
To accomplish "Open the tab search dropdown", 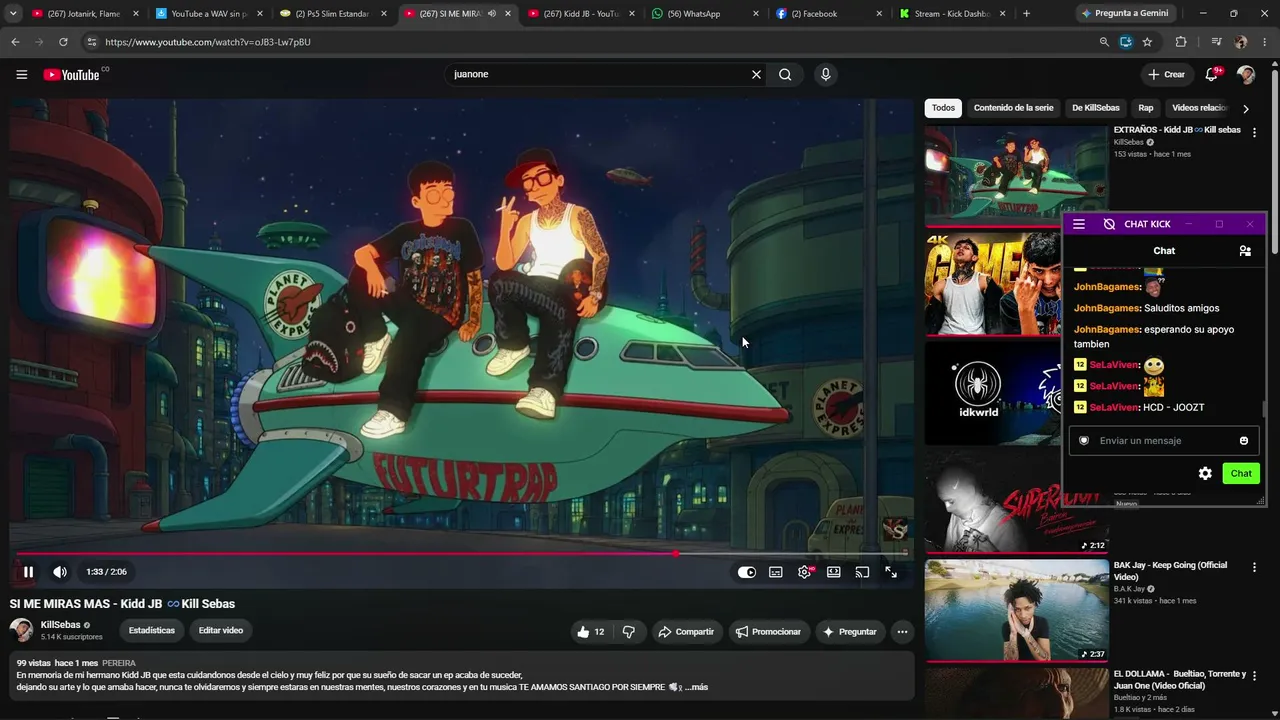I will (x=13, y=14).
